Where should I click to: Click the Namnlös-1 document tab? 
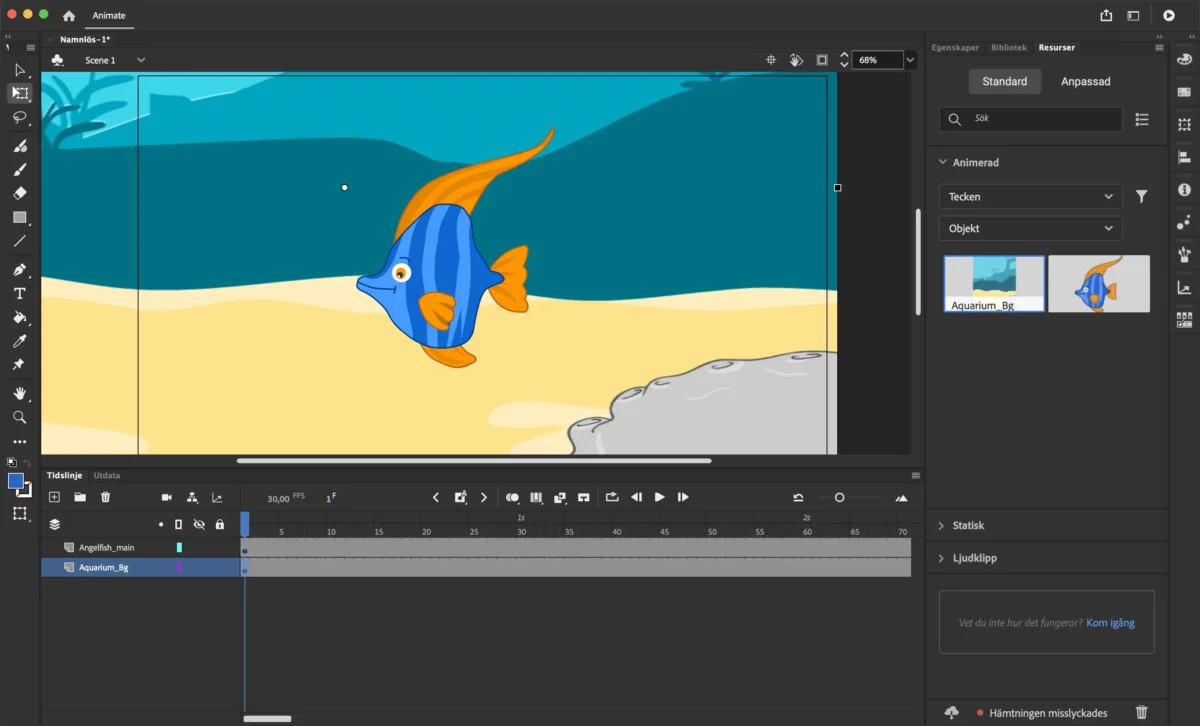(x=84, y=39)
